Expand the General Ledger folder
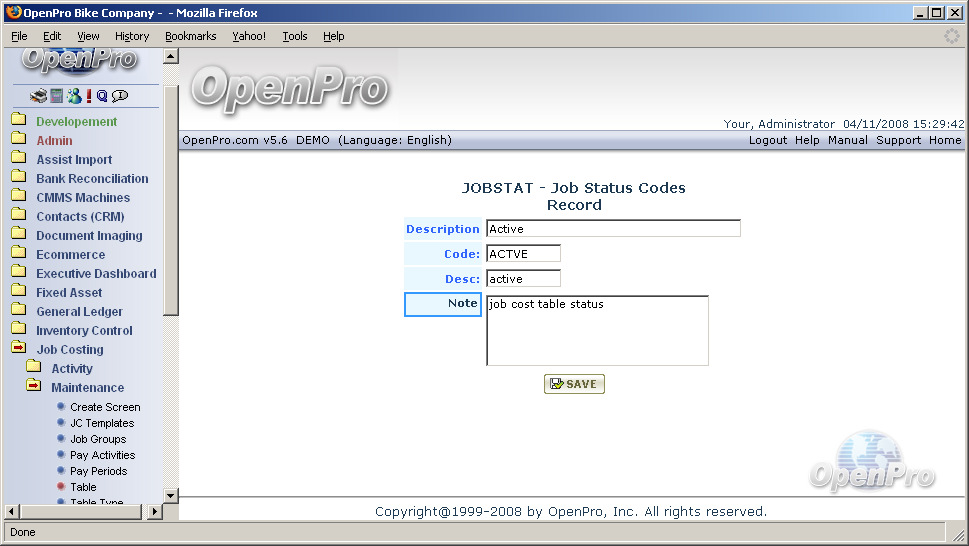Viewport: 969px width, 546px height. 19,311
